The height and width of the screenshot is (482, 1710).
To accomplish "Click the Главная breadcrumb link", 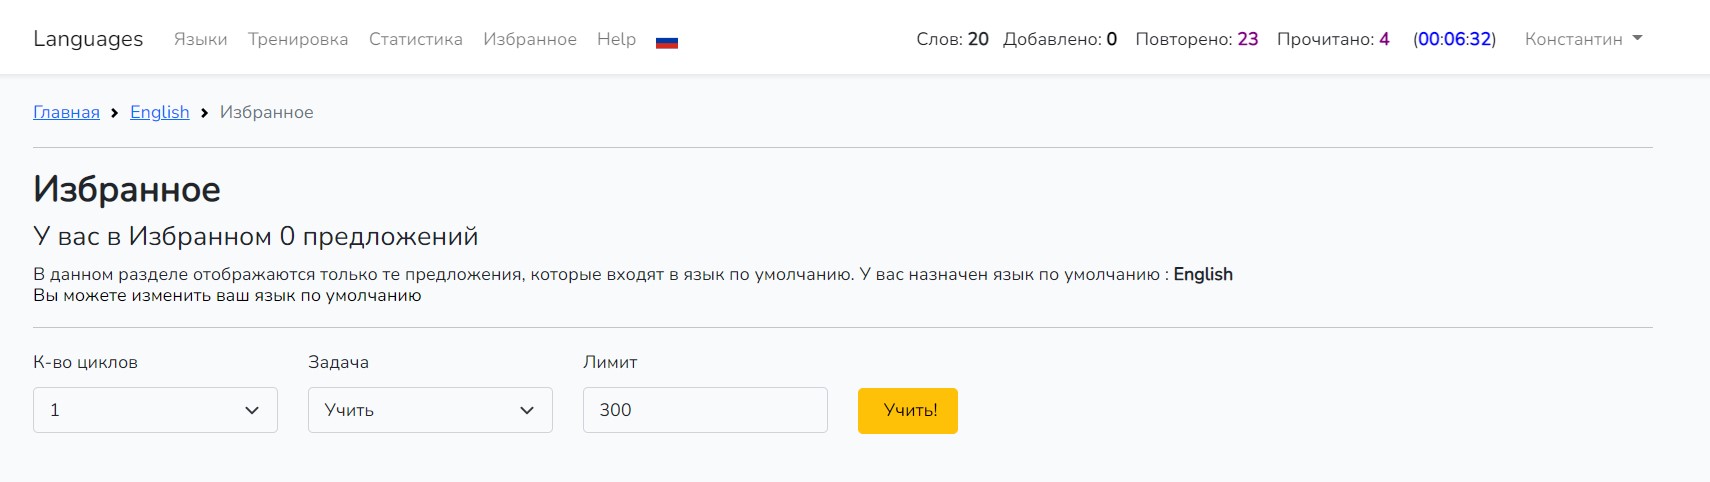I will (x=66, y=112).
